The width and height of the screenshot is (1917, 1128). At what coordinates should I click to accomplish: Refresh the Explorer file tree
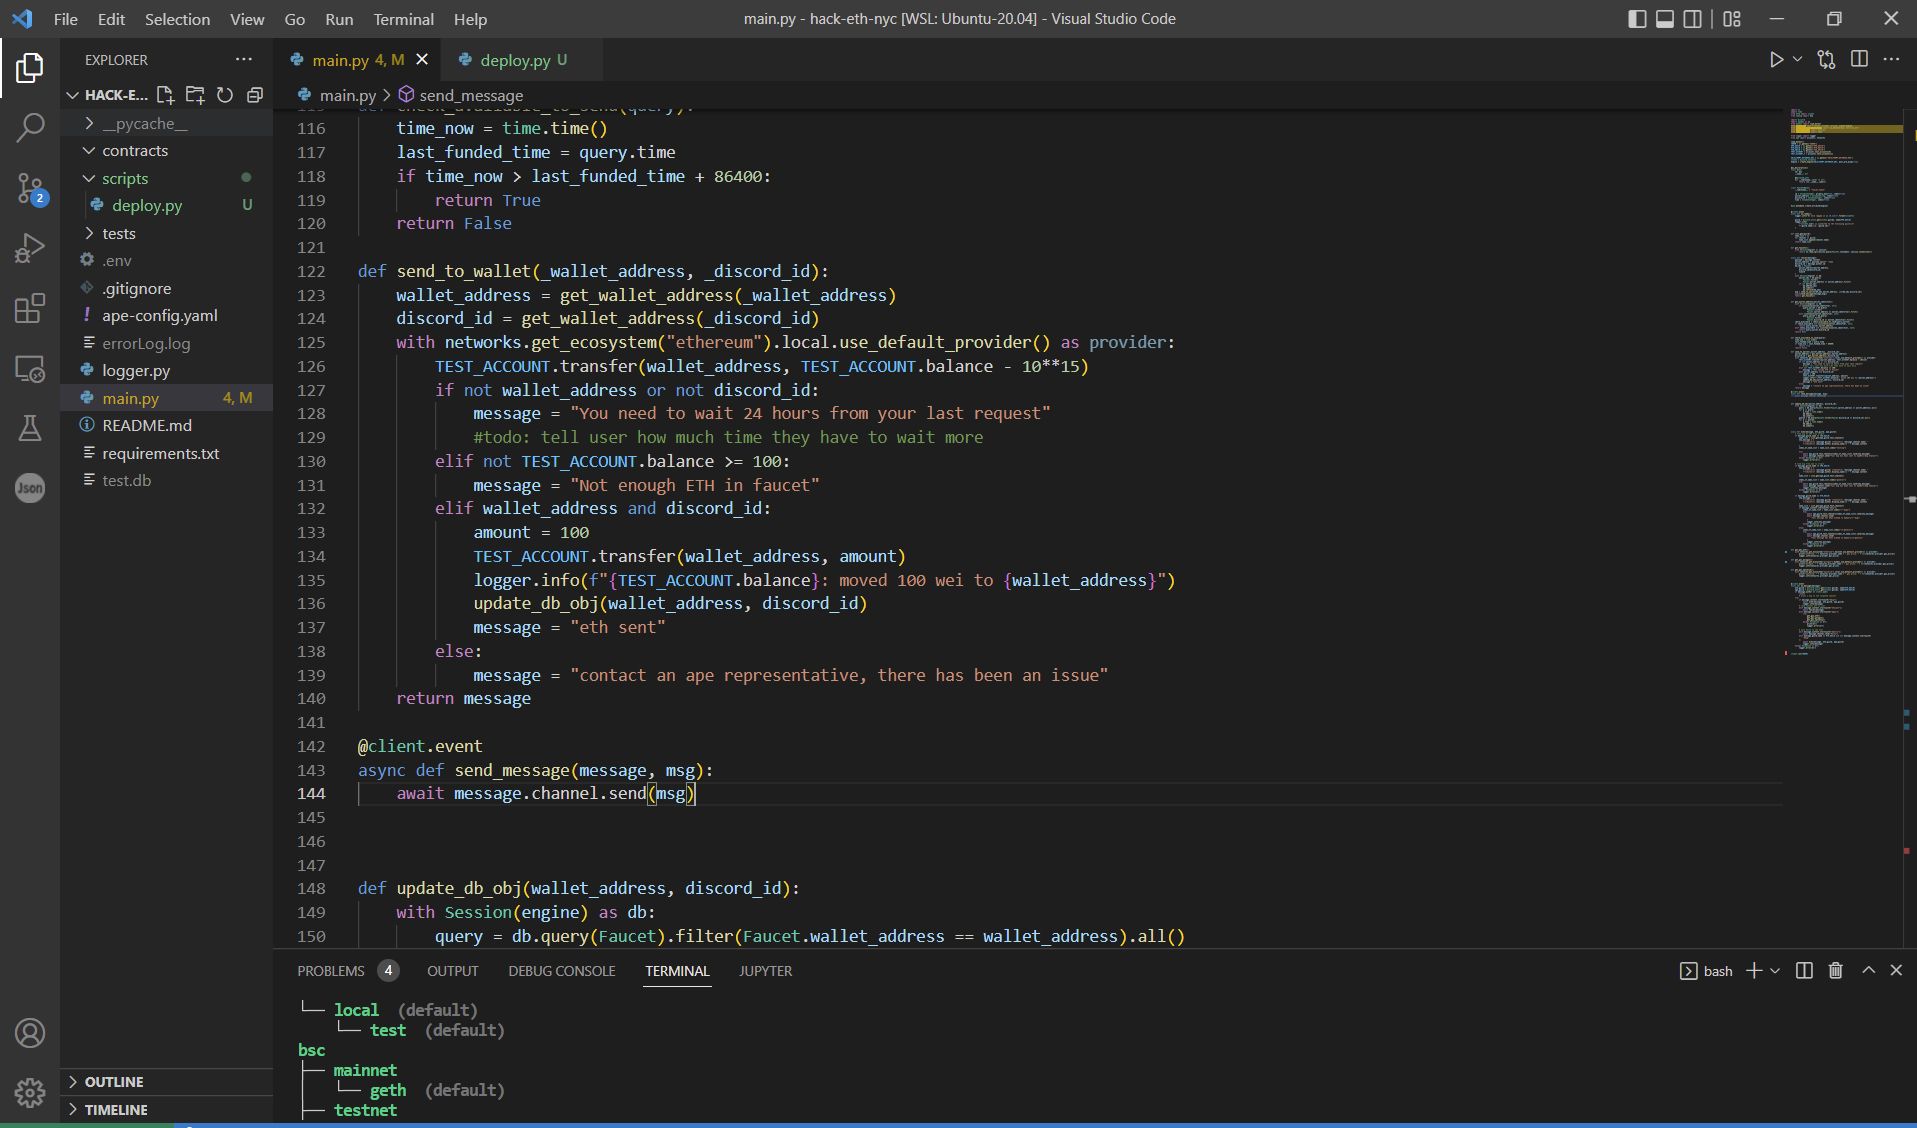[225, 95]
